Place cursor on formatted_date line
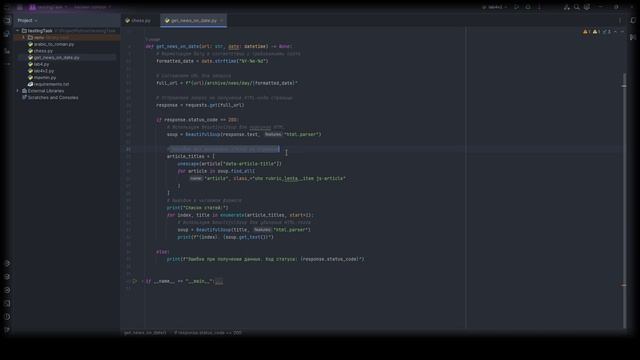 pos(212,61)
